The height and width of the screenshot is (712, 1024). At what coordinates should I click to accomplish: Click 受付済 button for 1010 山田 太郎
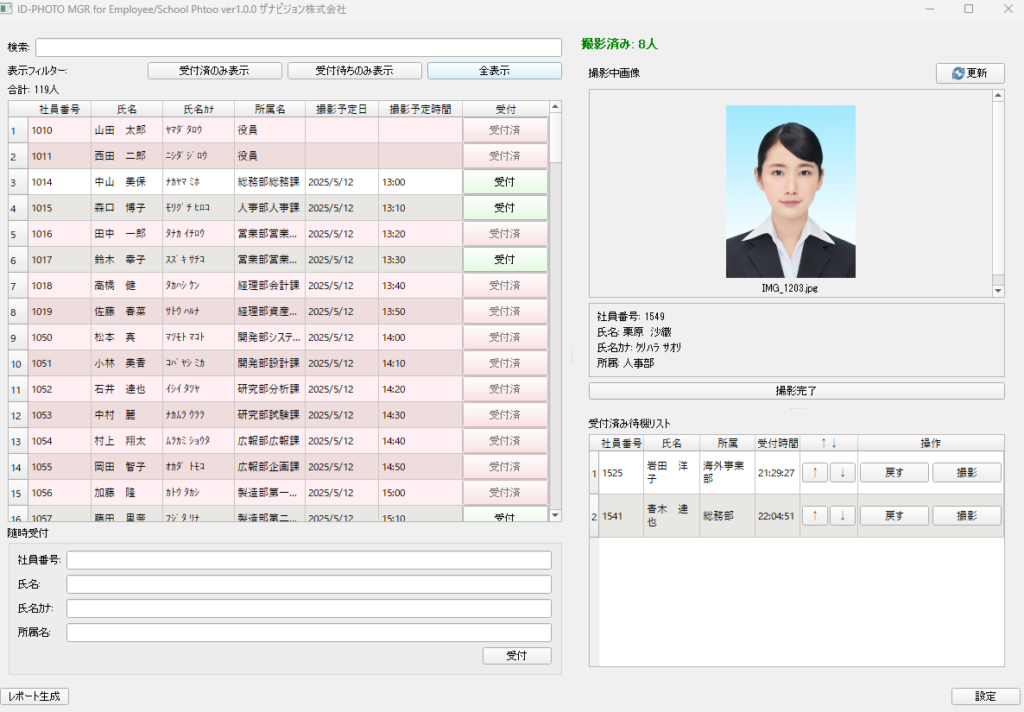[505, 130]
